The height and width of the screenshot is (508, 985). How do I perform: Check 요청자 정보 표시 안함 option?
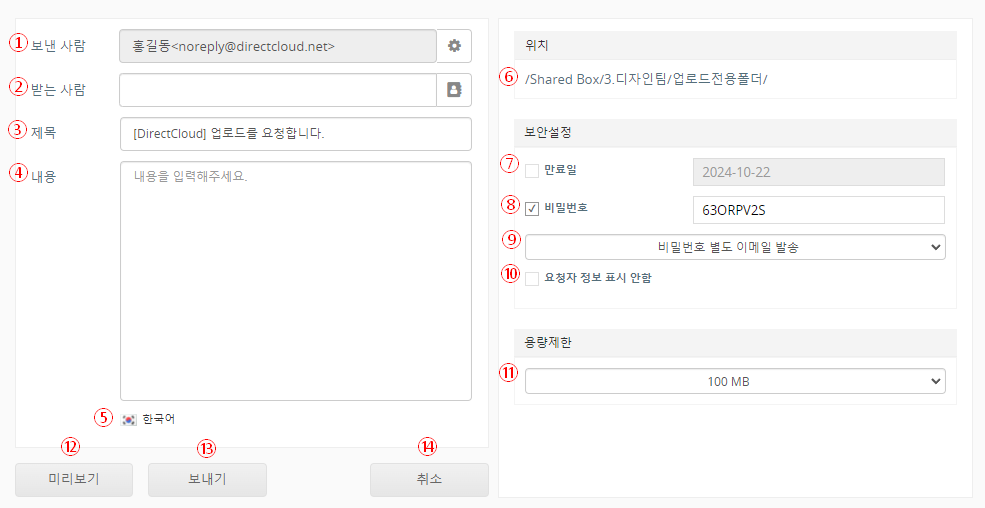[x=532, y=278]
